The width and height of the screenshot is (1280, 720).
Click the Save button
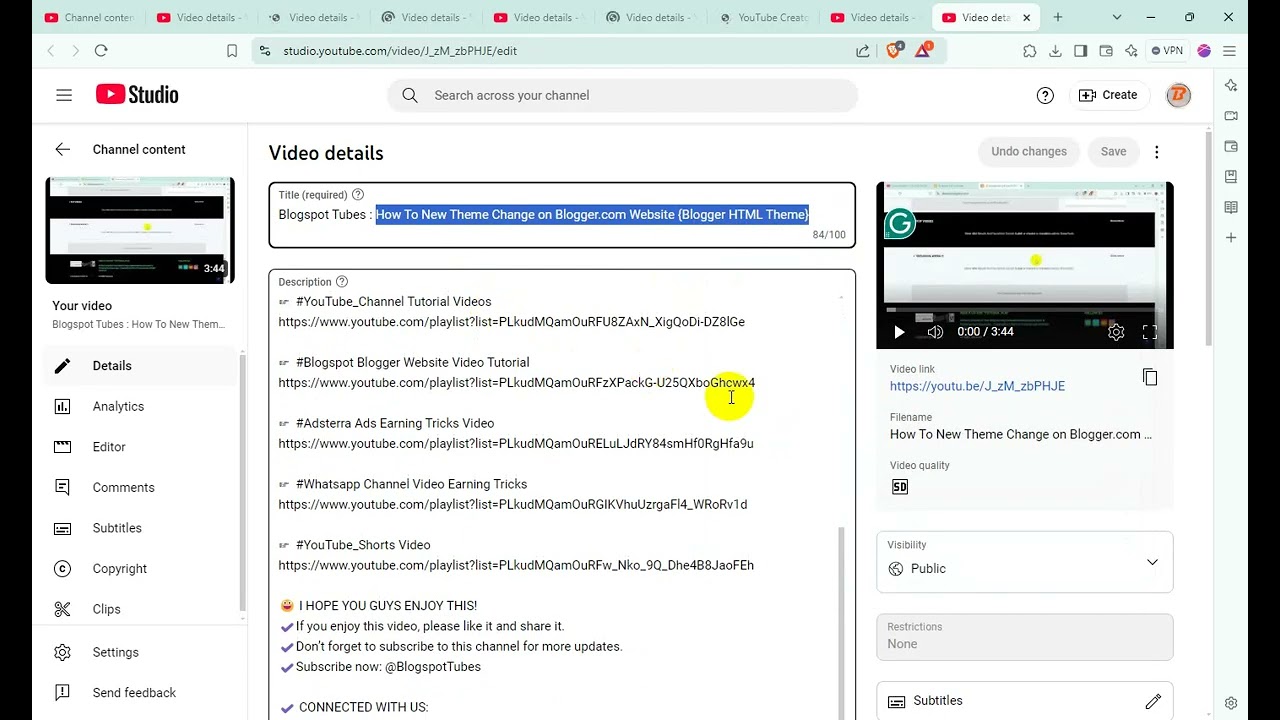(1113, 152)
